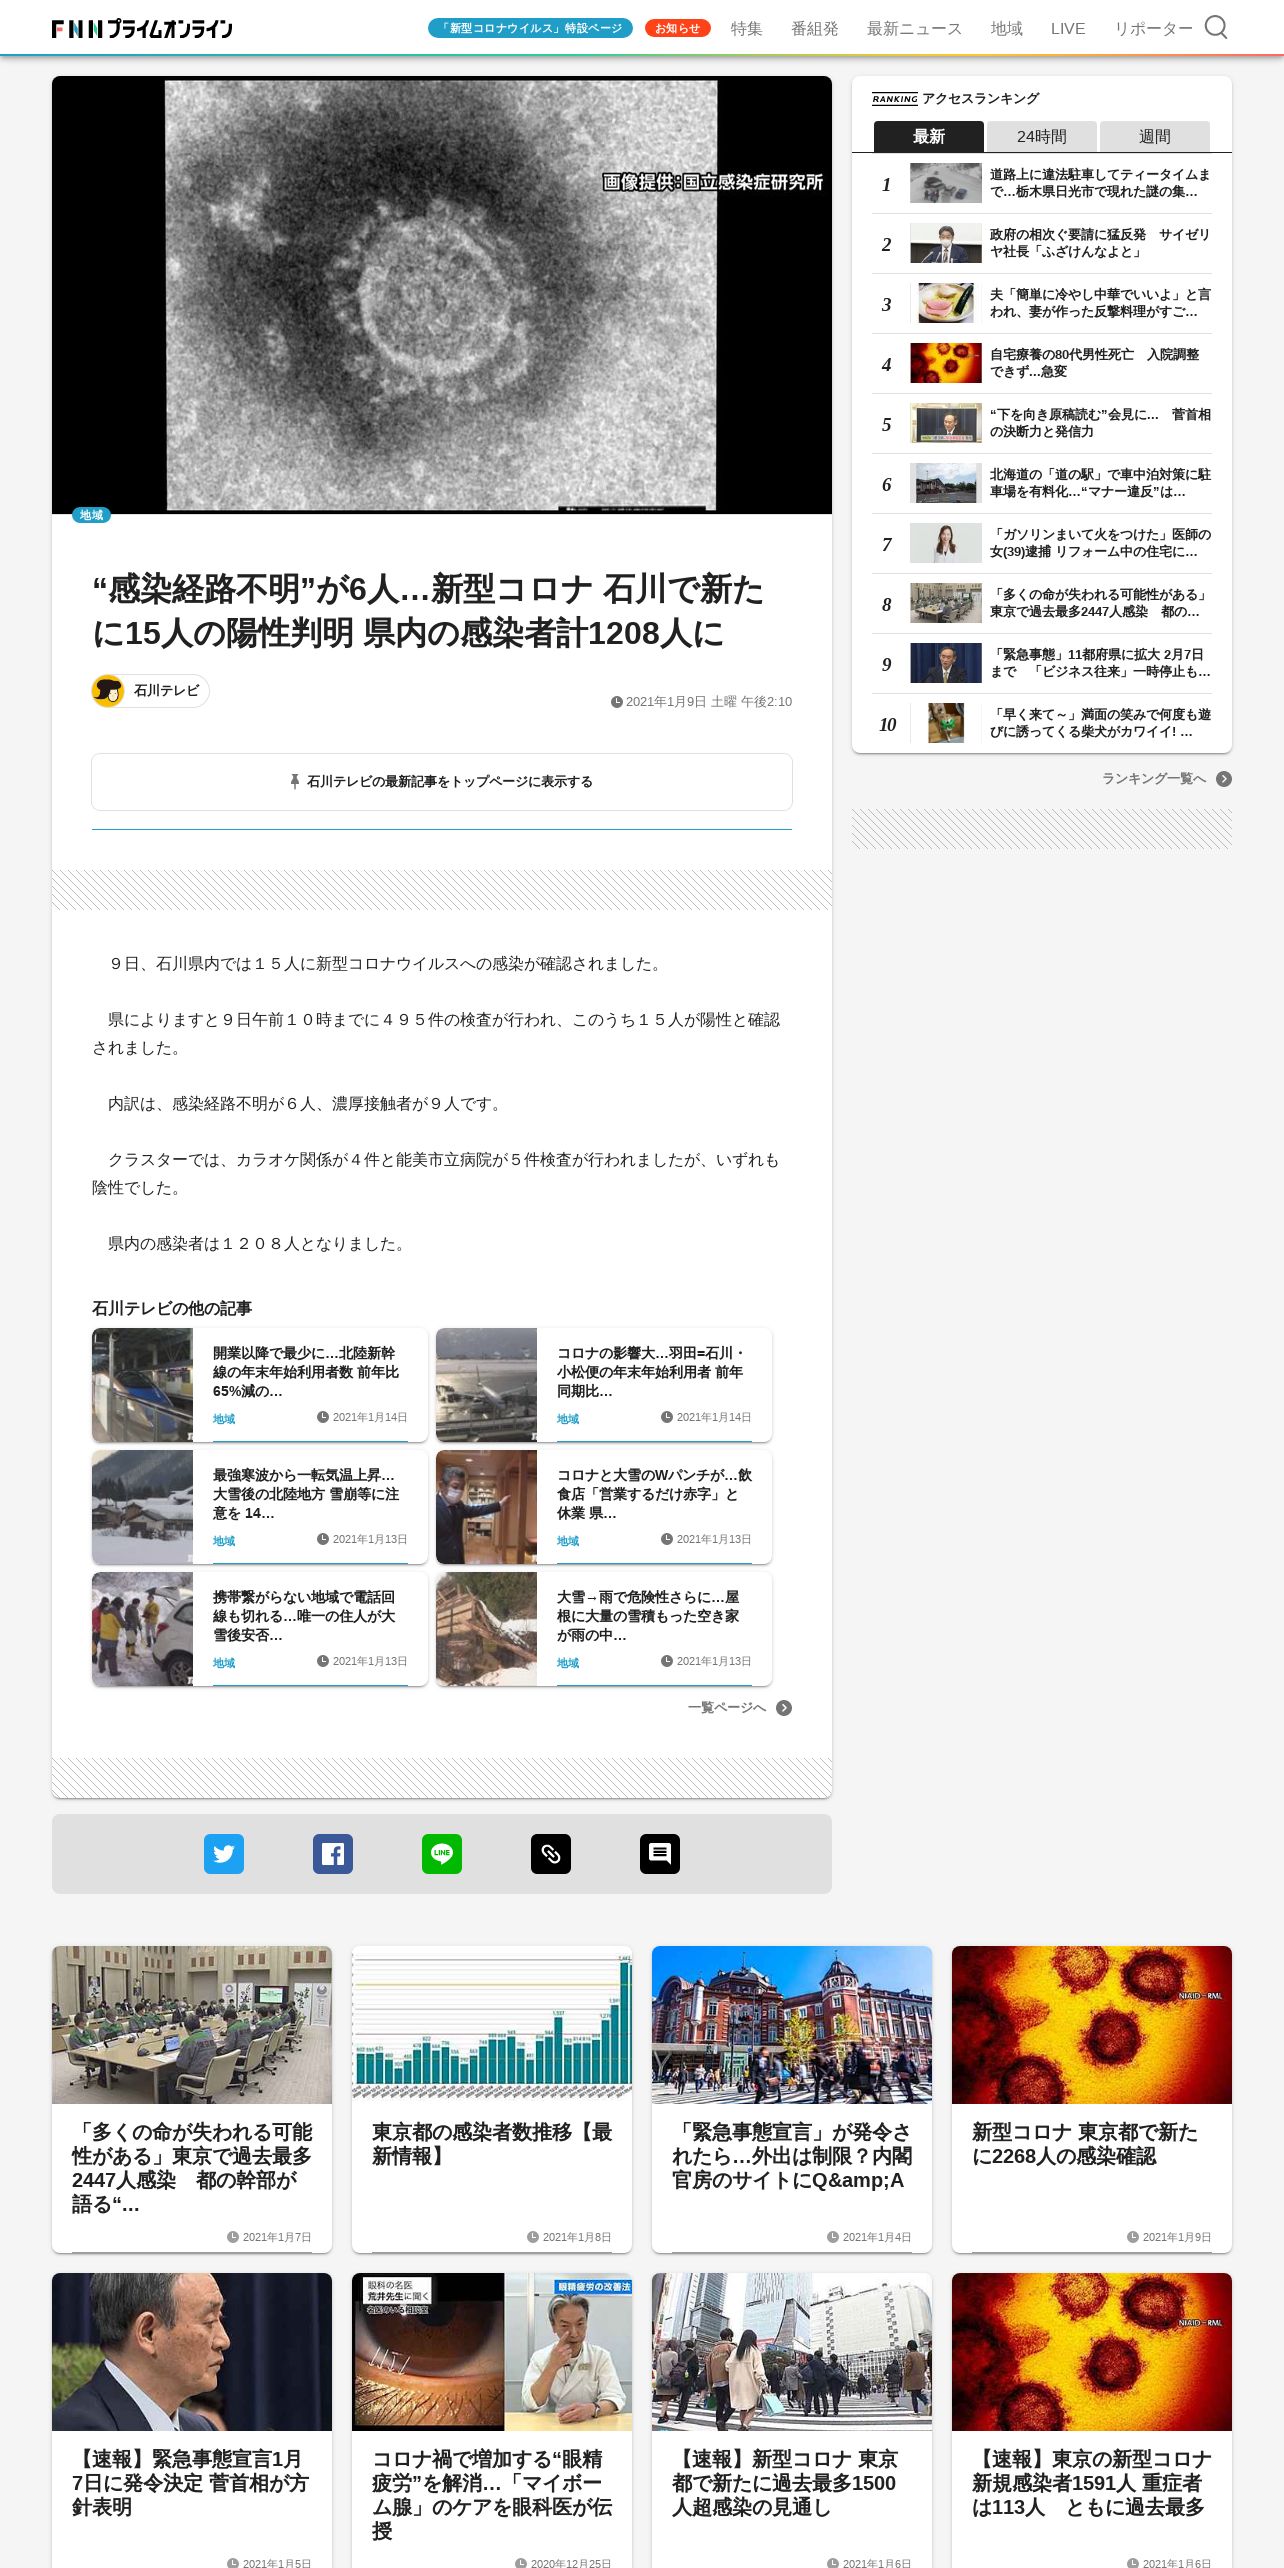1284x2568 pixels.
Task: Open comments speech bubble icon
Action: [660, 1853]
